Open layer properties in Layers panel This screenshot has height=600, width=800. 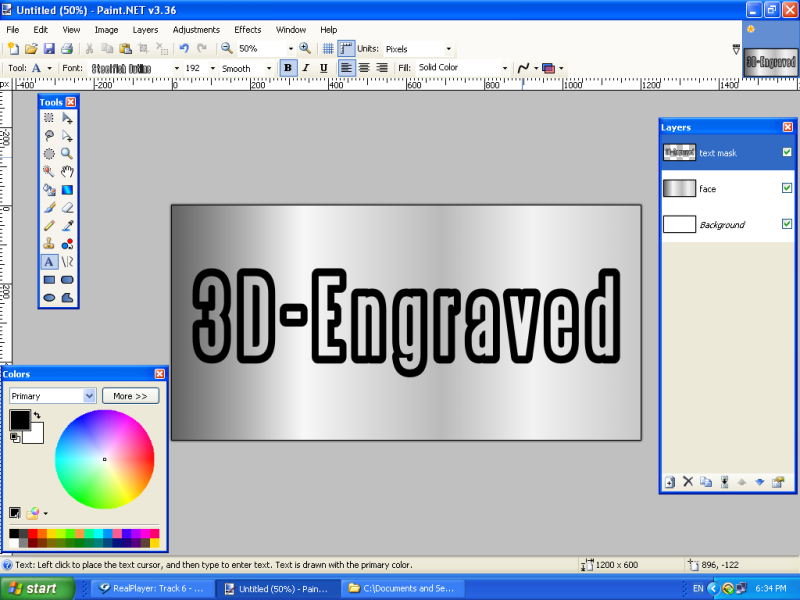[777, 482]
